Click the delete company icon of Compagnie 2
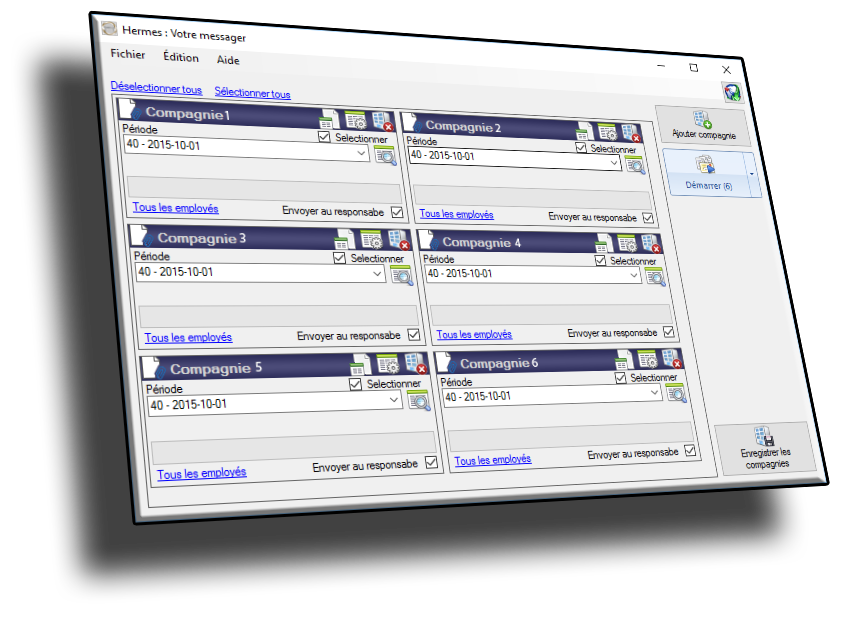The width and height of the screenshot is (850, 628). click(631, 132)
